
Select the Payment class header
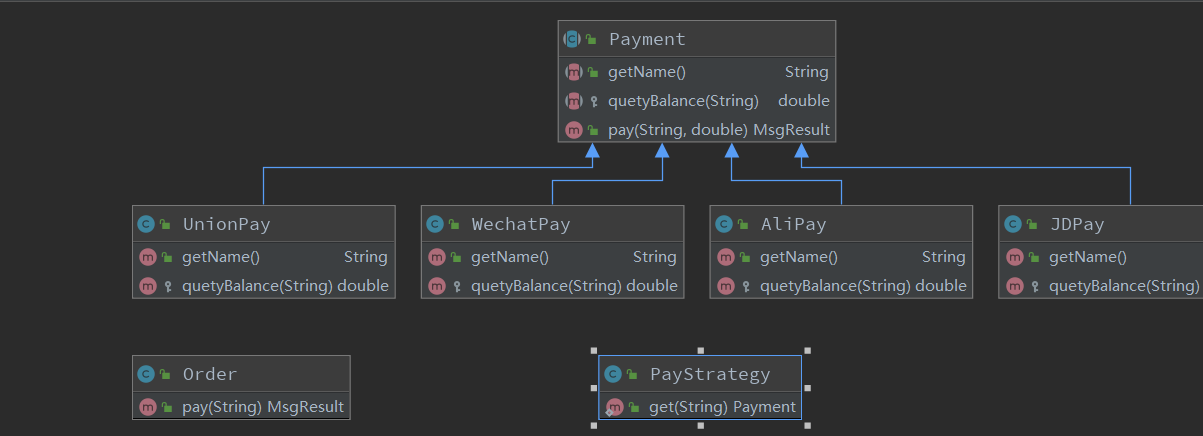[696, 39]
